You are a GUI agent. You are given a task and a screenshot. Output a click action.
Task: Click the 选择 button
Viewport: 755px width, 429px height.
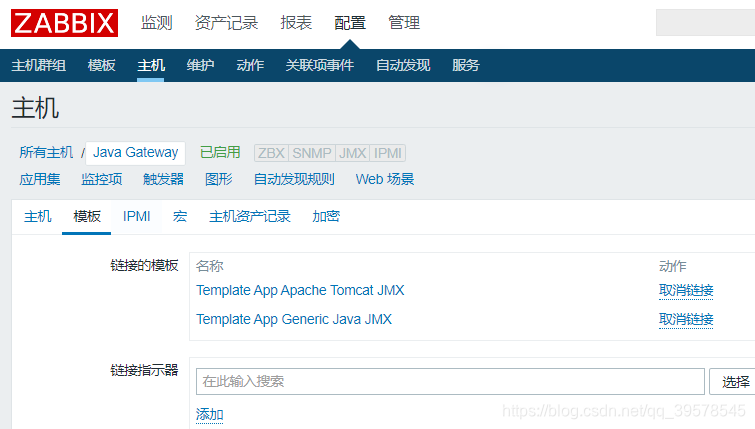click(x=734, y=381)
